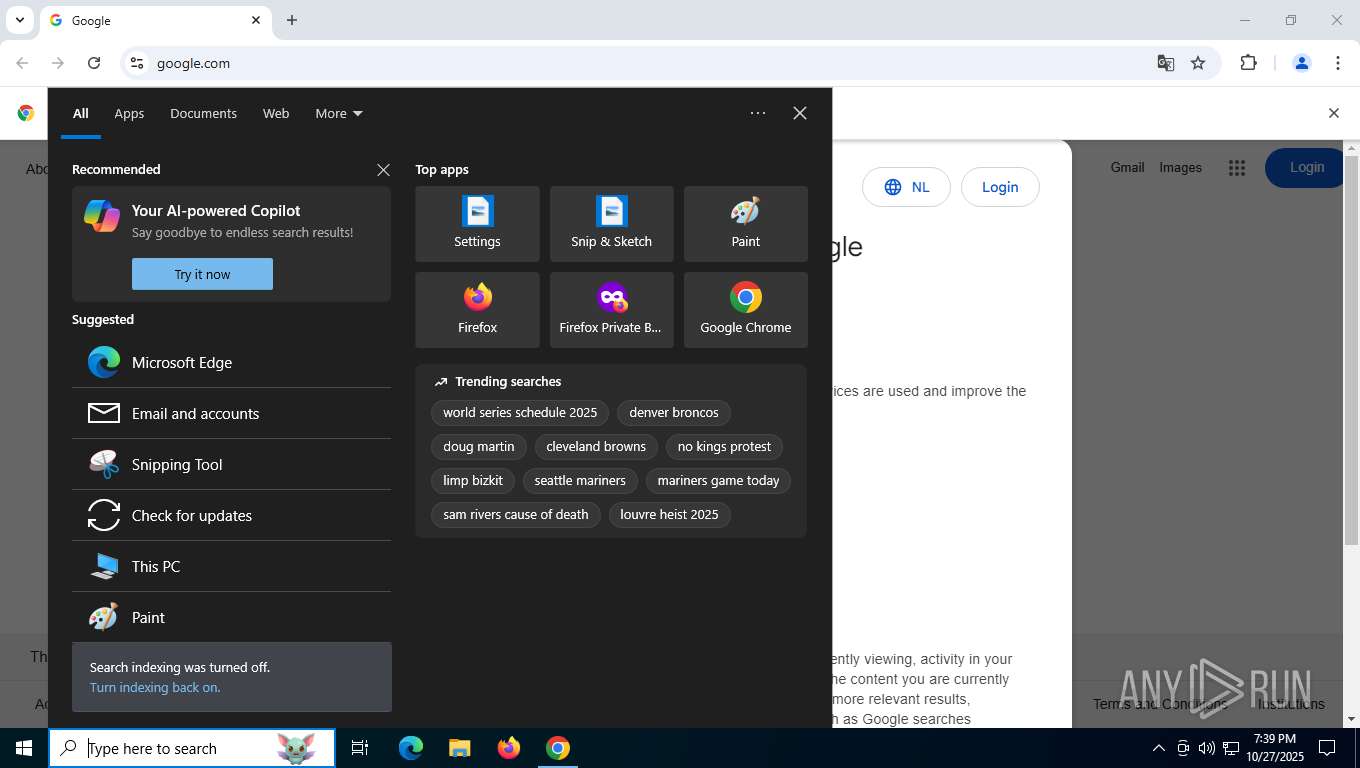Open File Explorer from taskbar
Screen dimensions: 1360x768
point(460,748)
